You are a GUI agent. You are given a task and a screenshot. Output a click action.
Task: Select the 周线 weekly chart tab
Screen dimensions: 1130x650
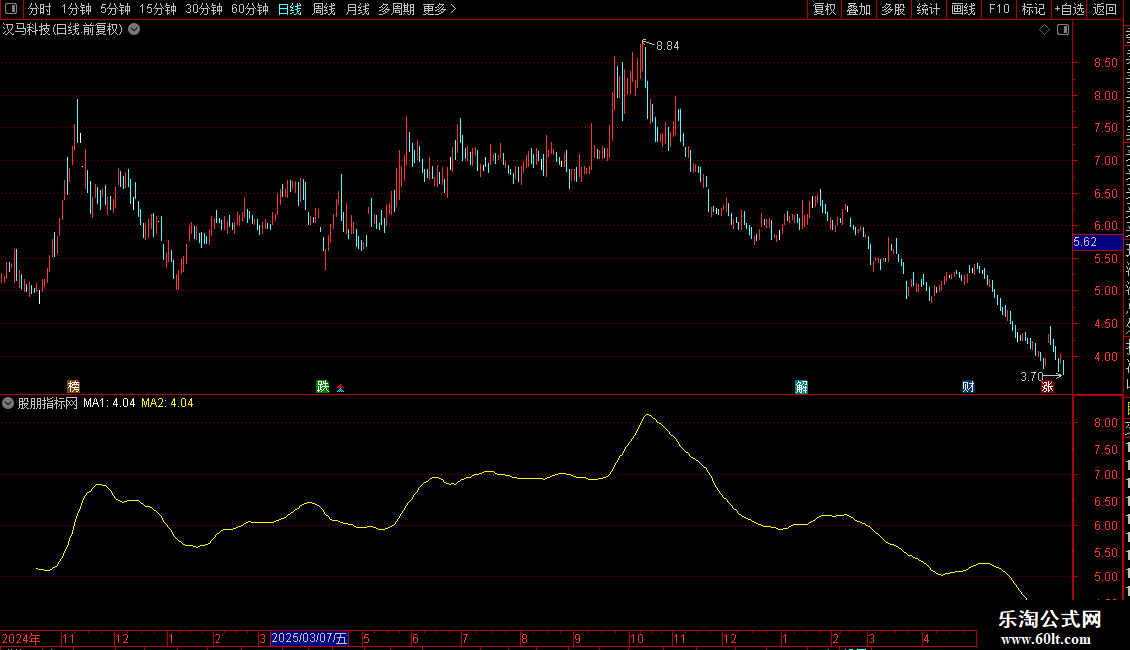tap(324, 9)
